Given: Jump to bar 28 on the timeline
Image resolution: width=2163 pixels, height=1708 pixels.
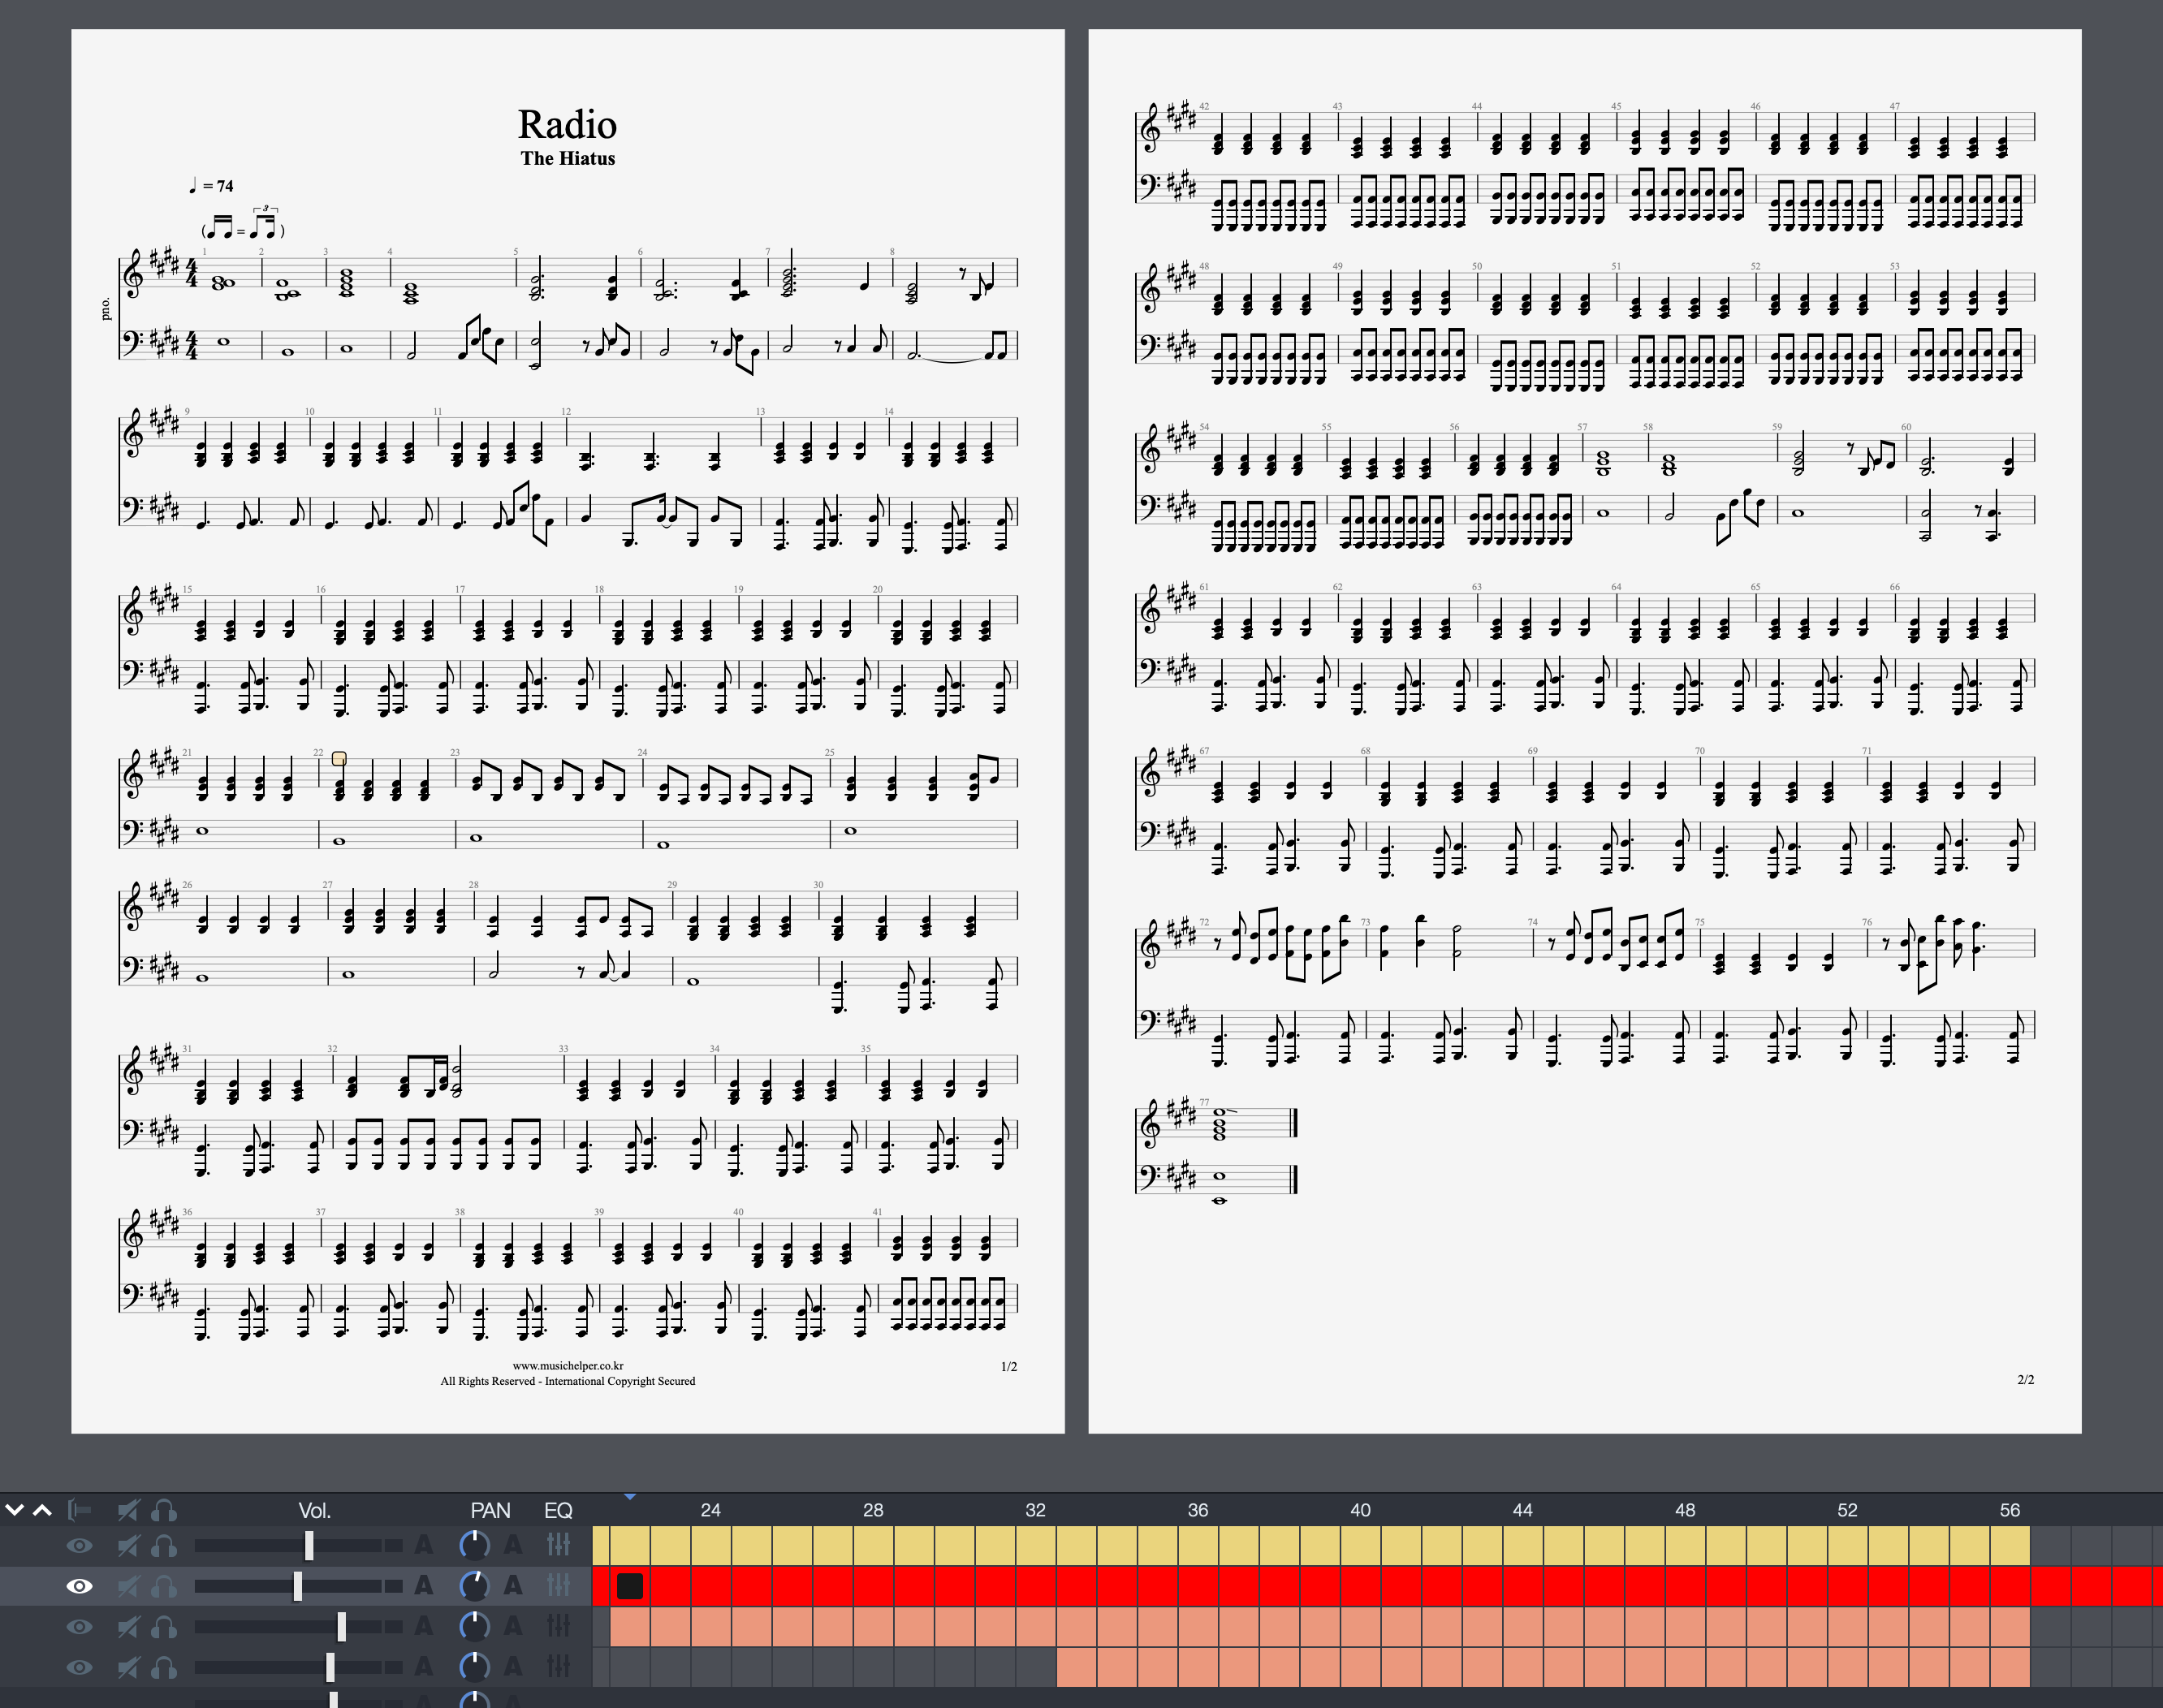Looking at the screenshot, I should click(x=873, y=1510).
